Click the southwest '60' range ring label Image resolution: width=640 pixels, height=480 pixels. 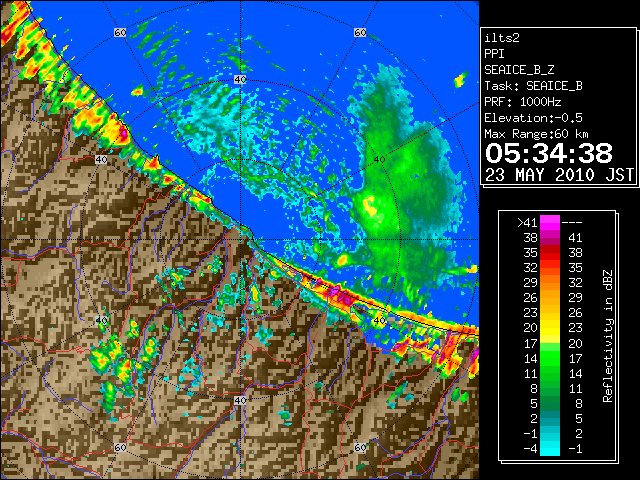click(x=120, y=447)
